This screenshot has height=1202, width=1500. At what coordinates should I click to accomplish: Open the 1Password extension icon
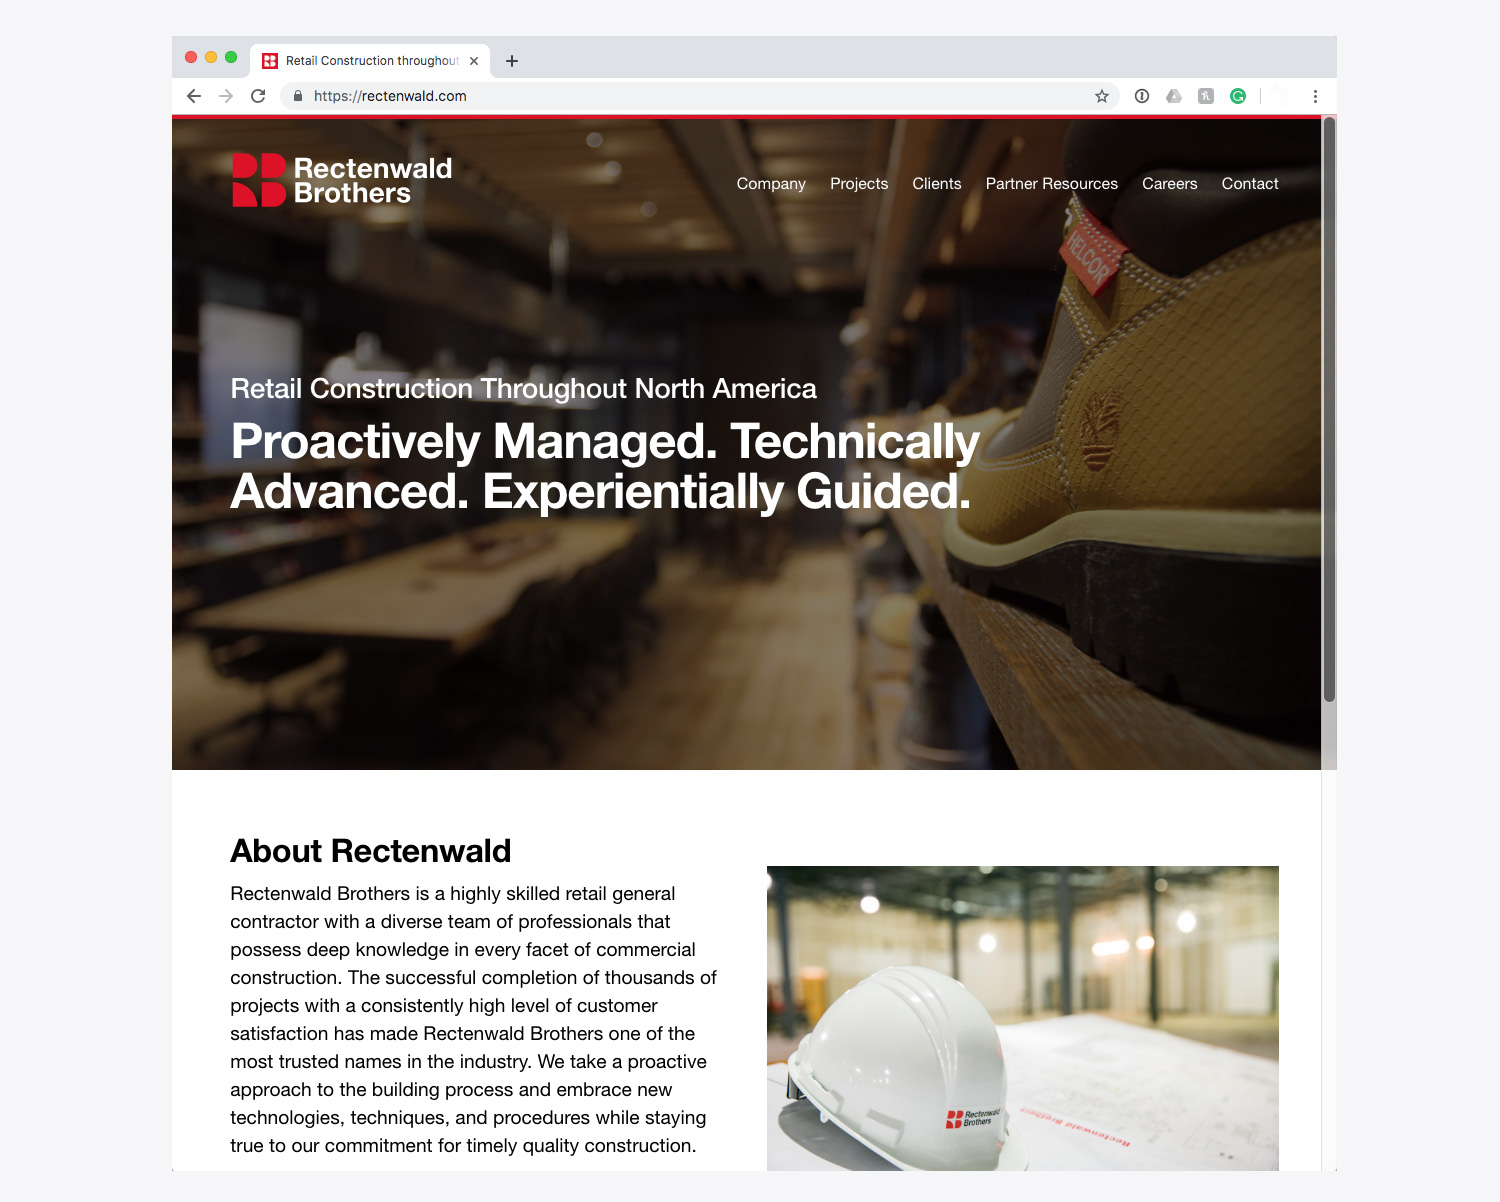[x=1142, y=96]
